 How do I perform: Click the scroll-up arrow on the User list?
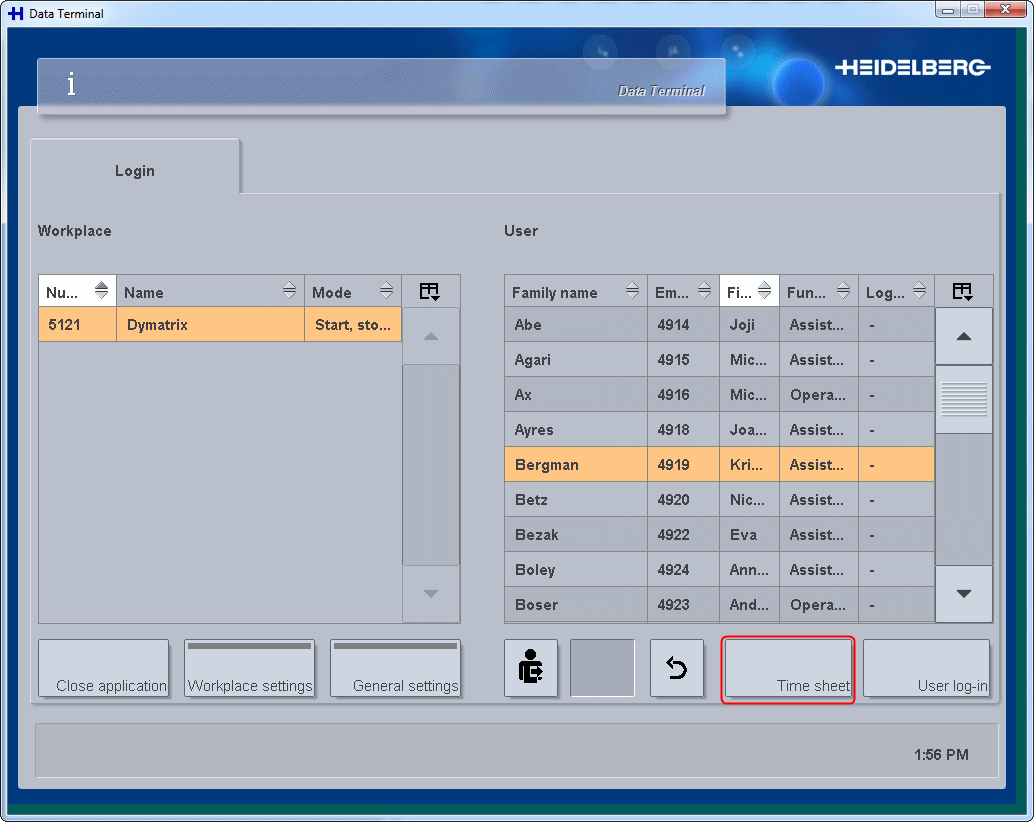(x=963, y=336)
